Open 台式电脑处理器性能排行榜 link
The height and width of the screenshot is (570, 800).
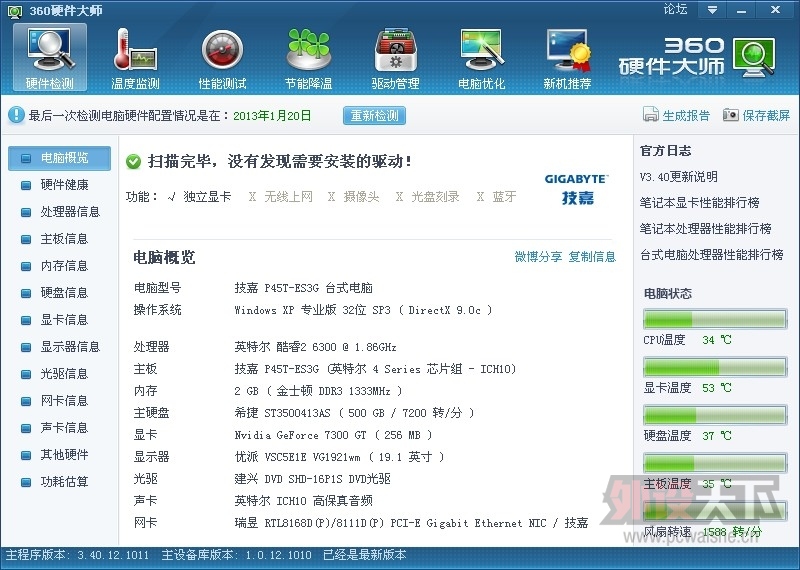click(x=712, y=255)
